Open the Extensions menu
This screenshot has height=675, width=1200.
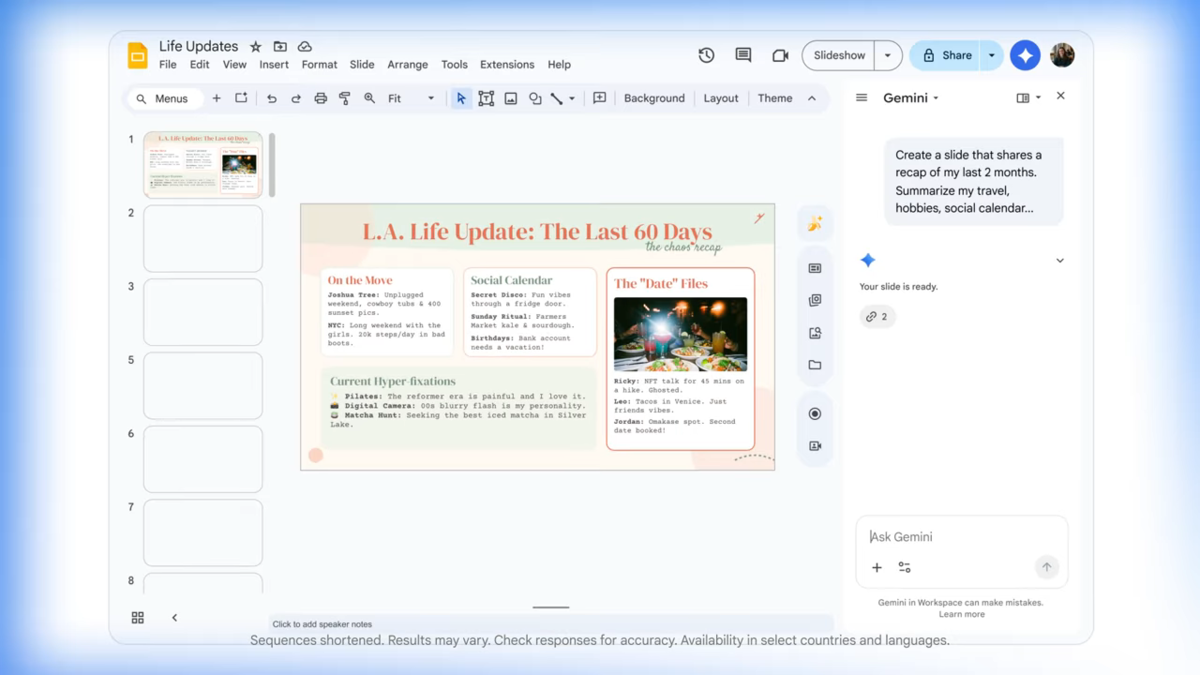(x=507, y=65)
